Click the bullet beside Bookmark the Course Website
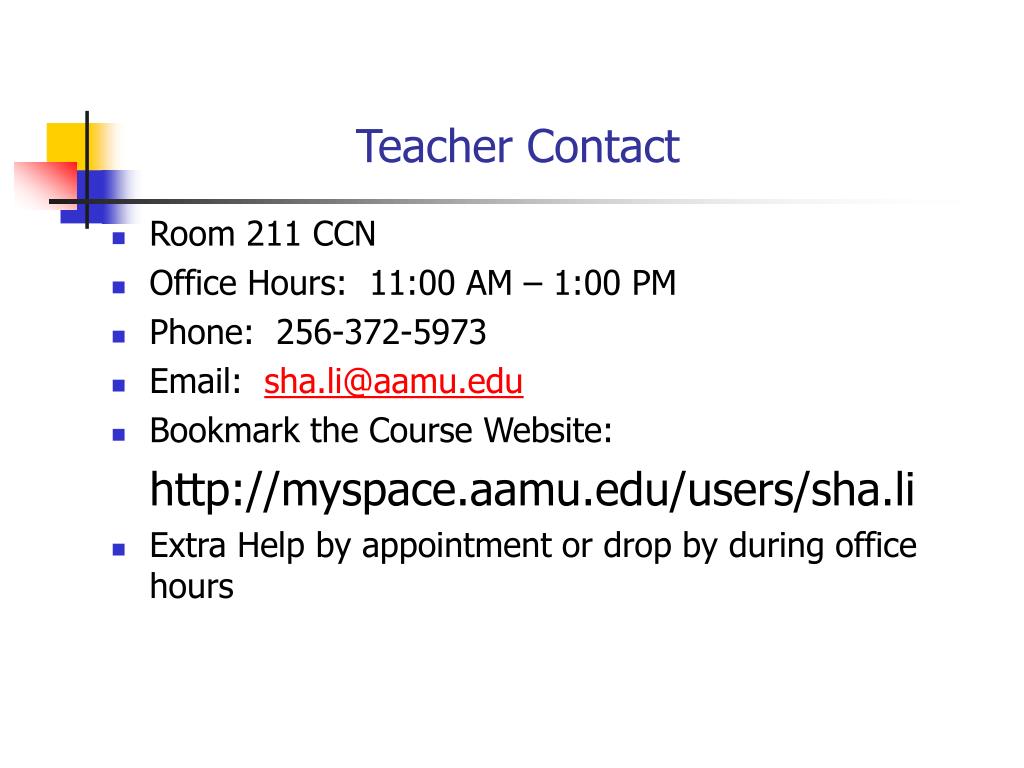This screenshot has height=768, width=1024. 119,434
